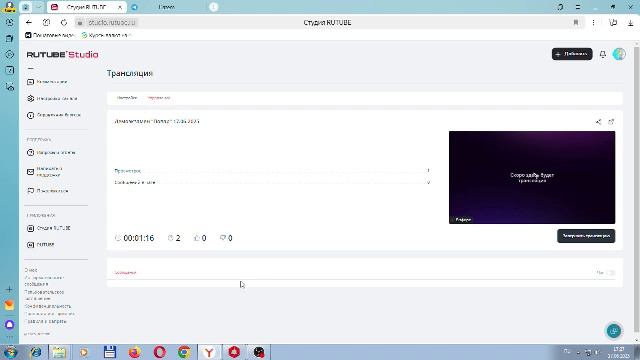Click the last footer link in sidebar list
This screenshot has height=360, width=640.
[x=45, y=321]
